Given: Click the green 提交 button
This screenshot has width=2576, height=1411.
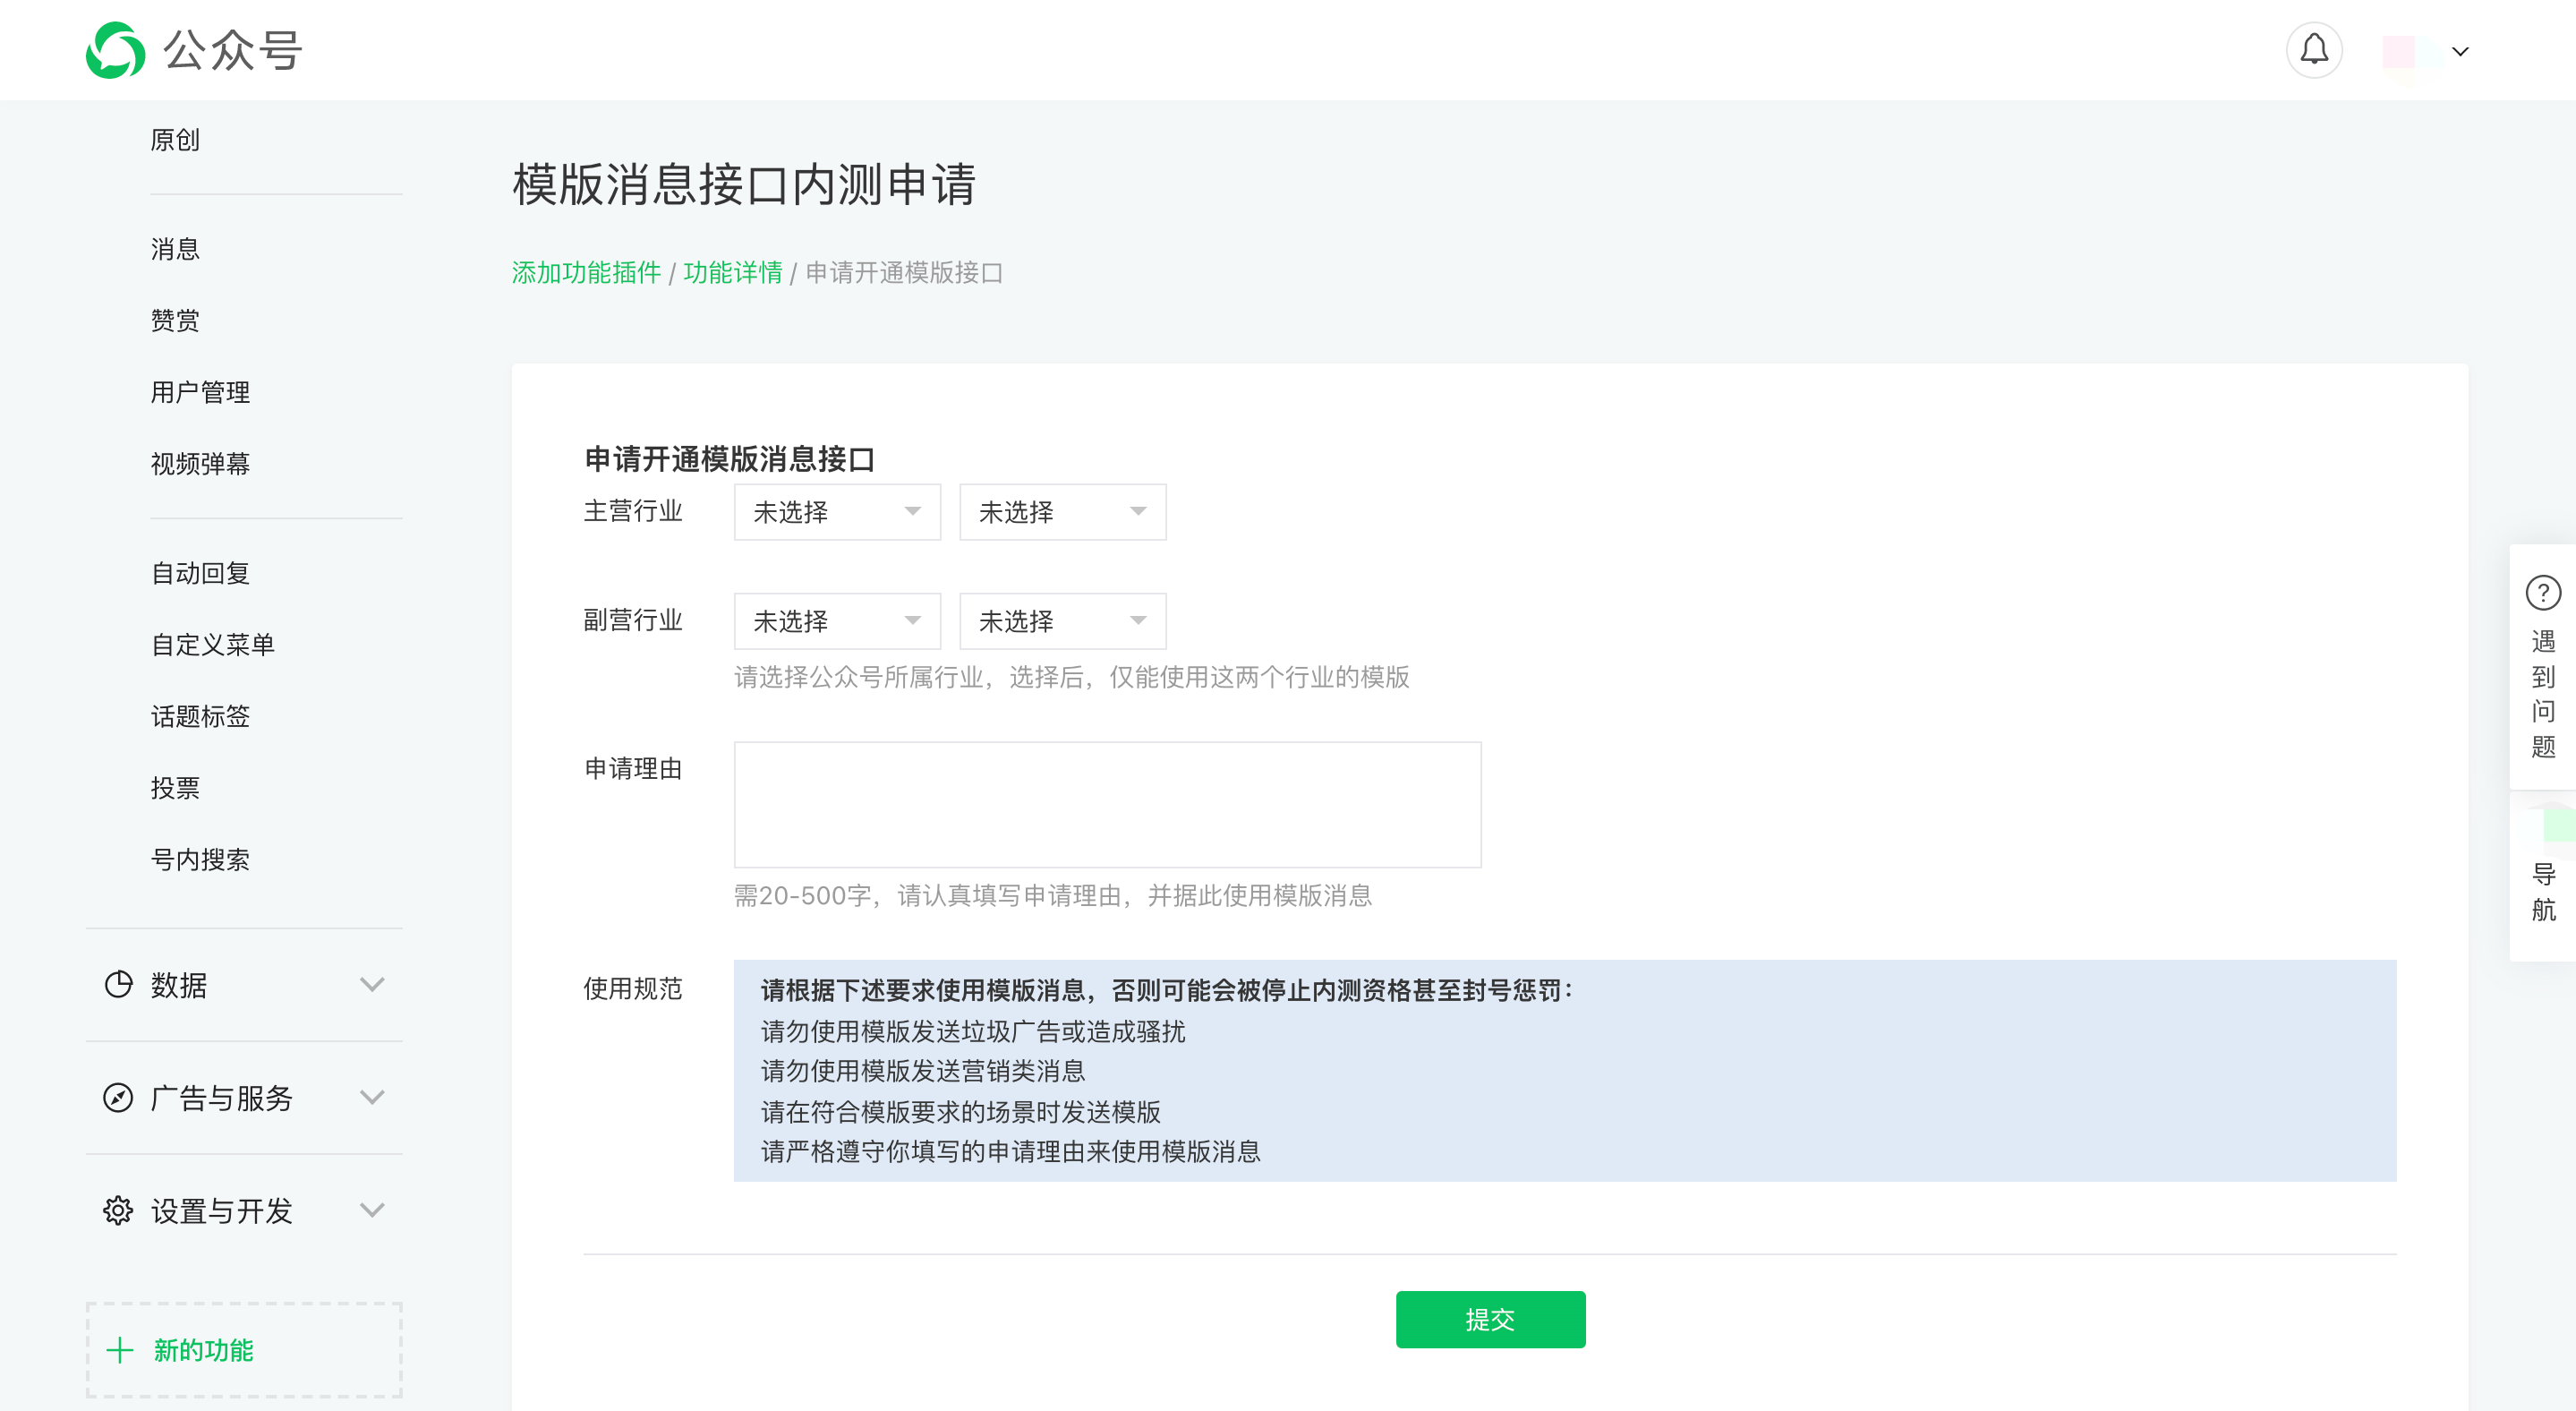Looking at the screenshot, I should click(x=1490, y=1320).
